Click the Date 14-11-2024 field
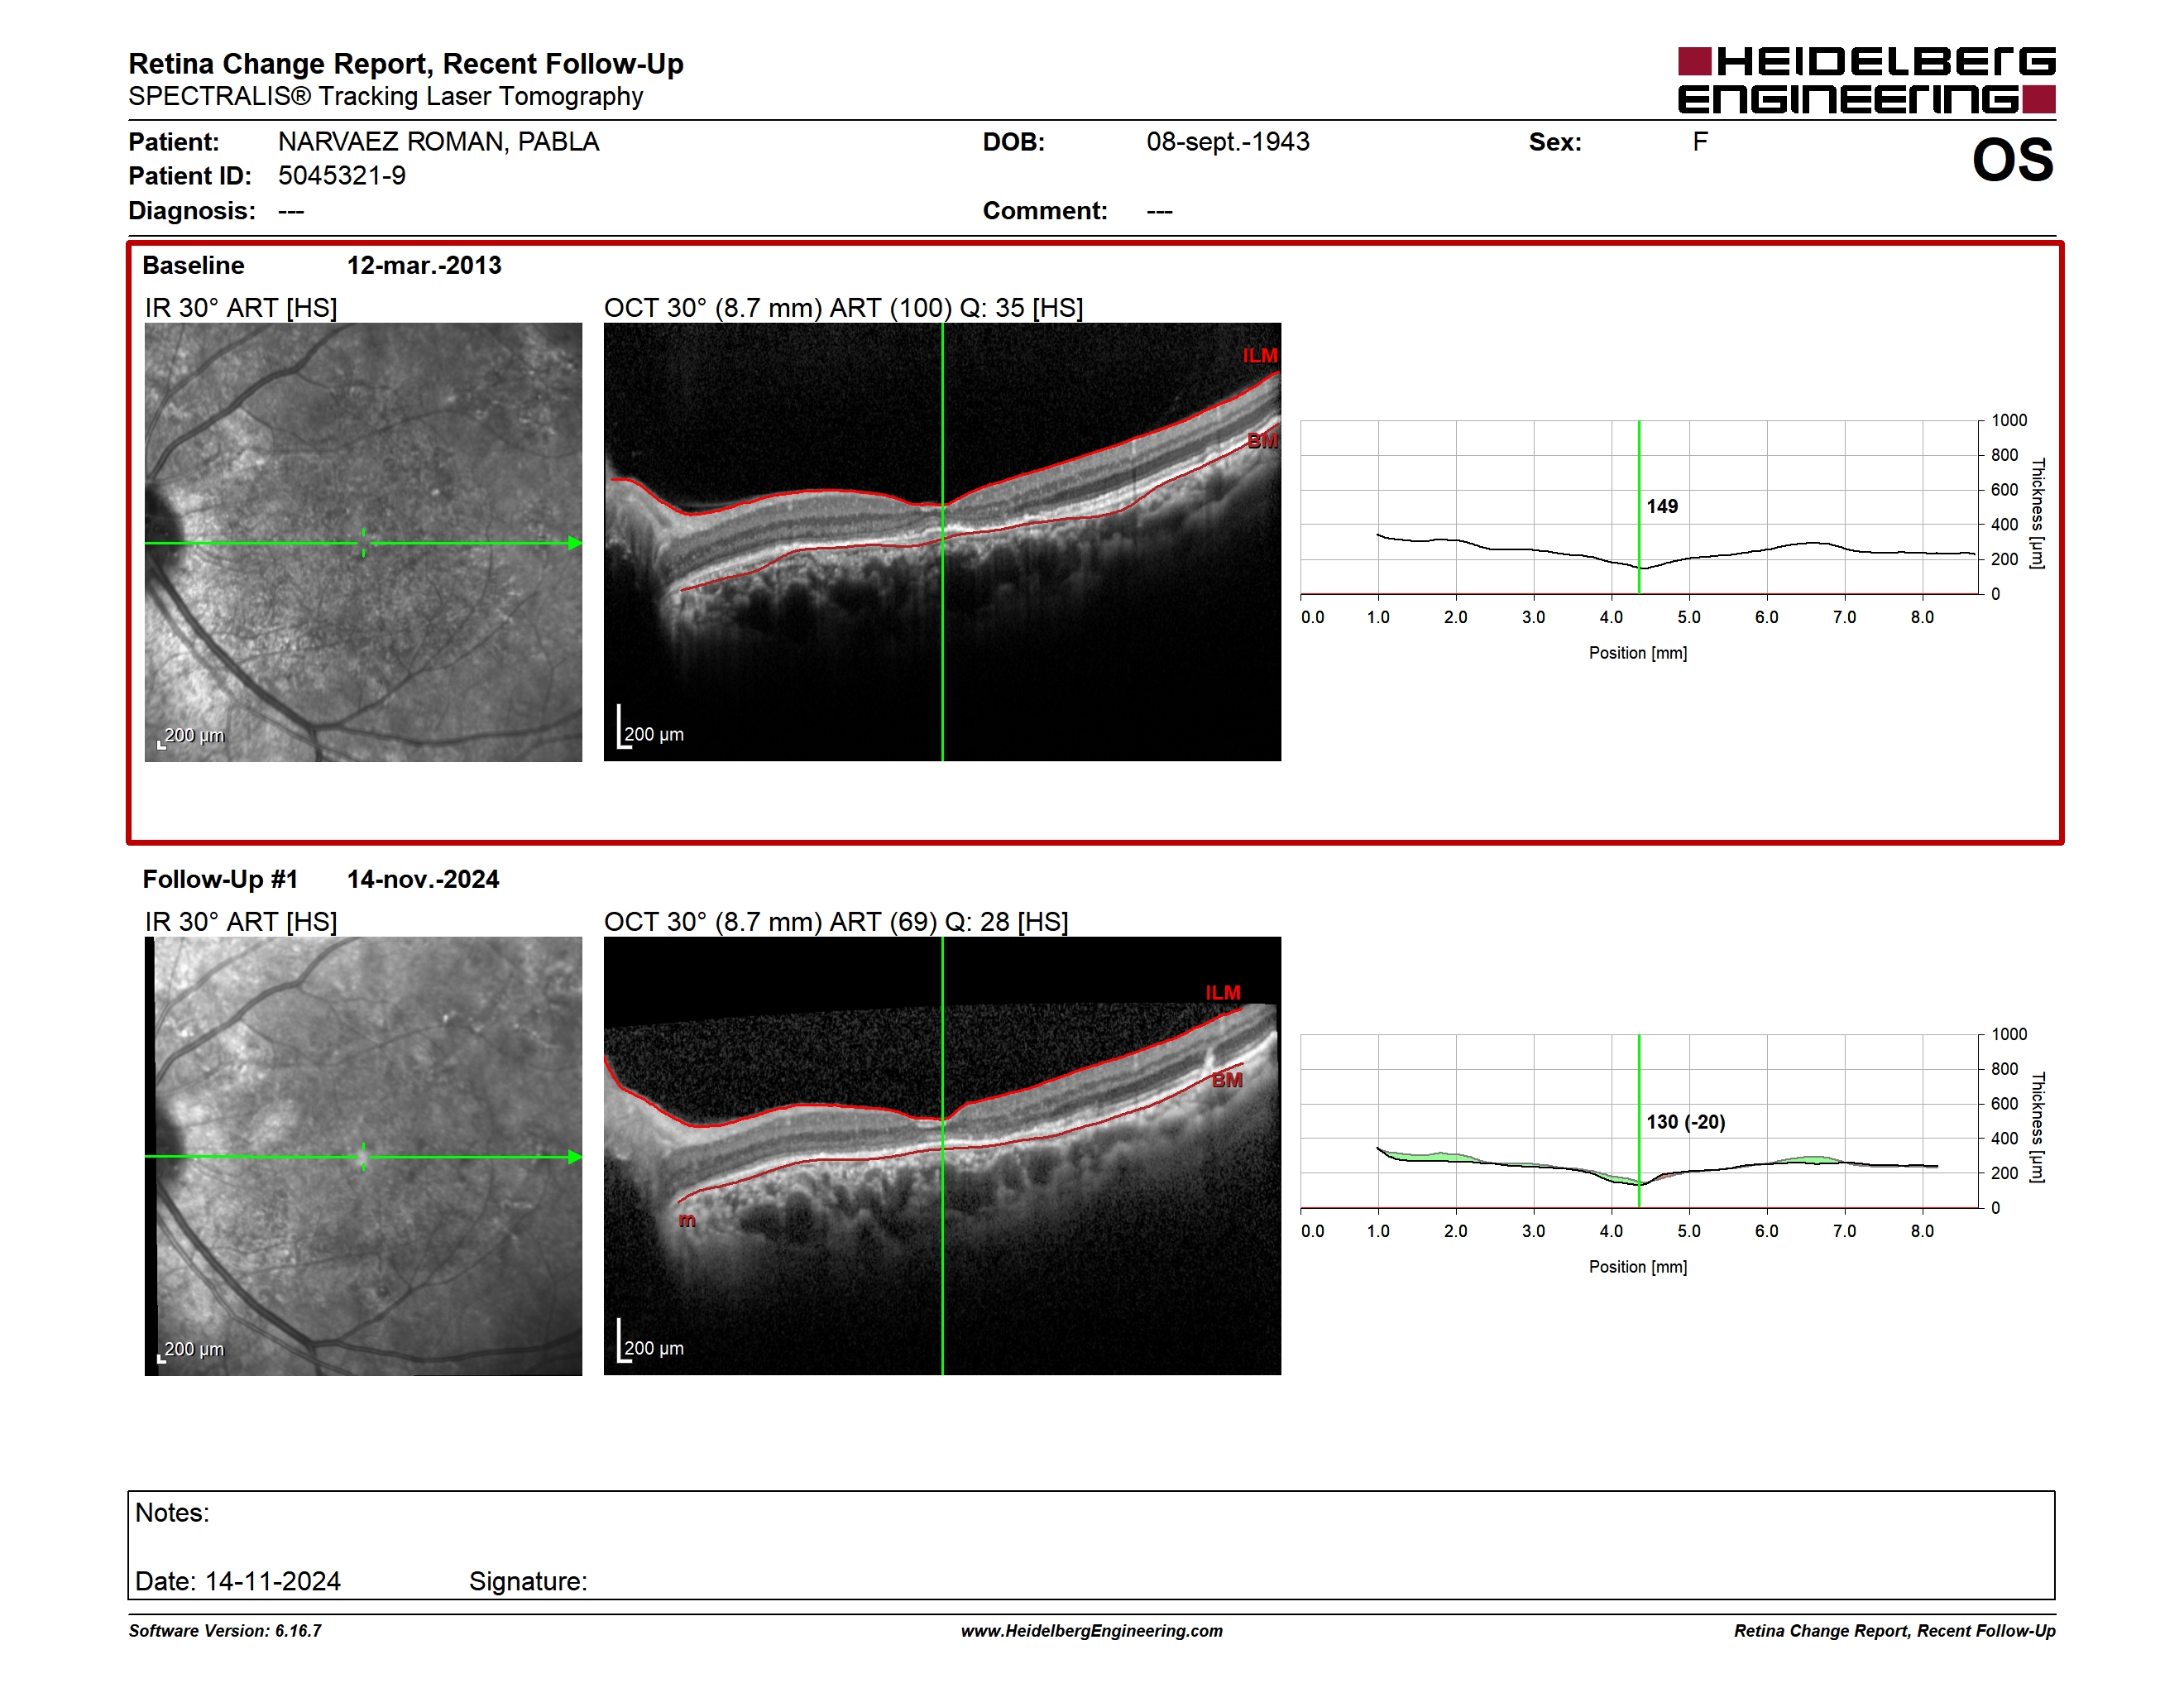Screen dimensions: 2184x1688 point(238,1581)
